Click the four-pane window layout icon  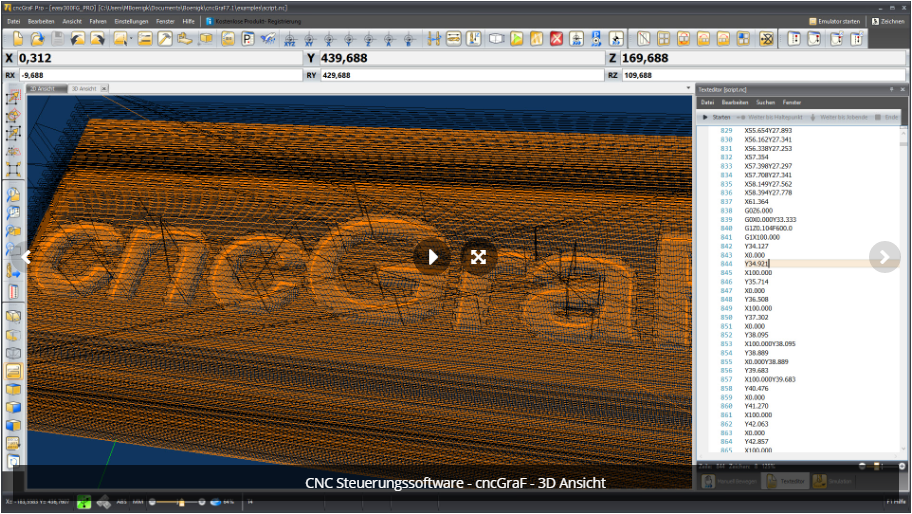pyautogui.click(x=663, y=39)
